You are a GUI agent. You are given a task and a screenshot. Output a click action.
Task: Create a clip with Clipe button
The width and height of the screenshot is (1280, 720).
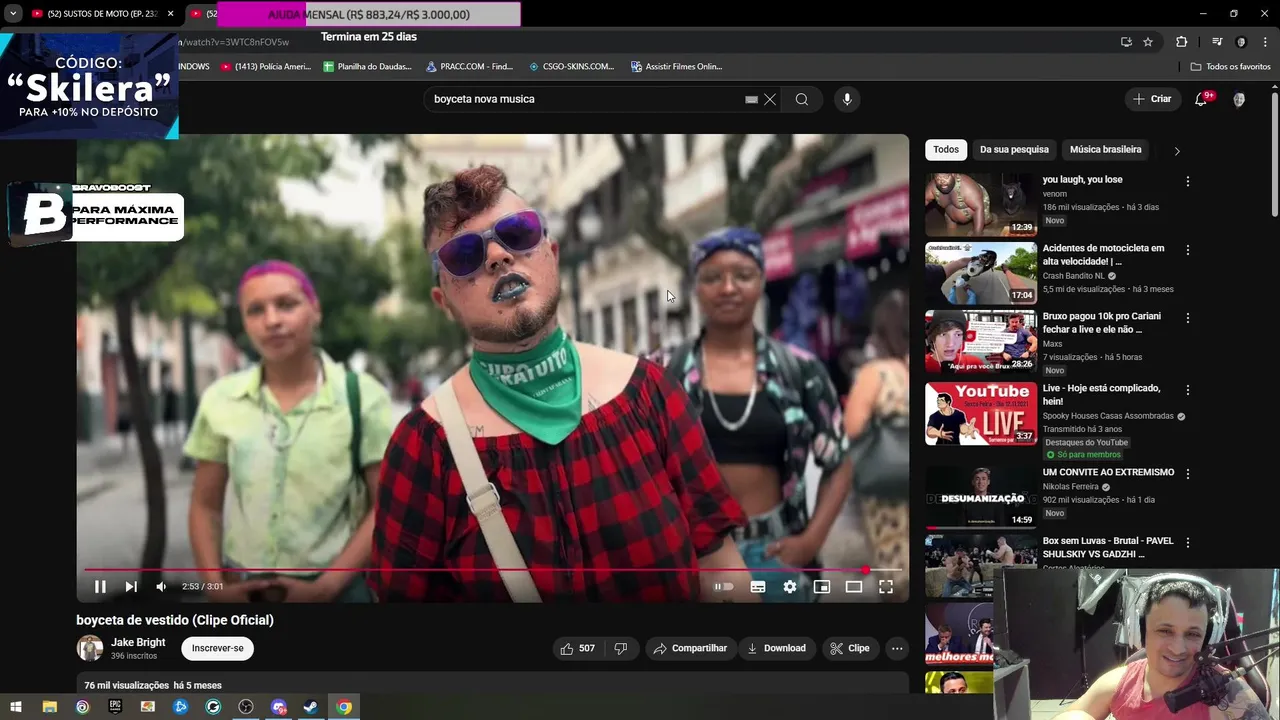[849, 648]
